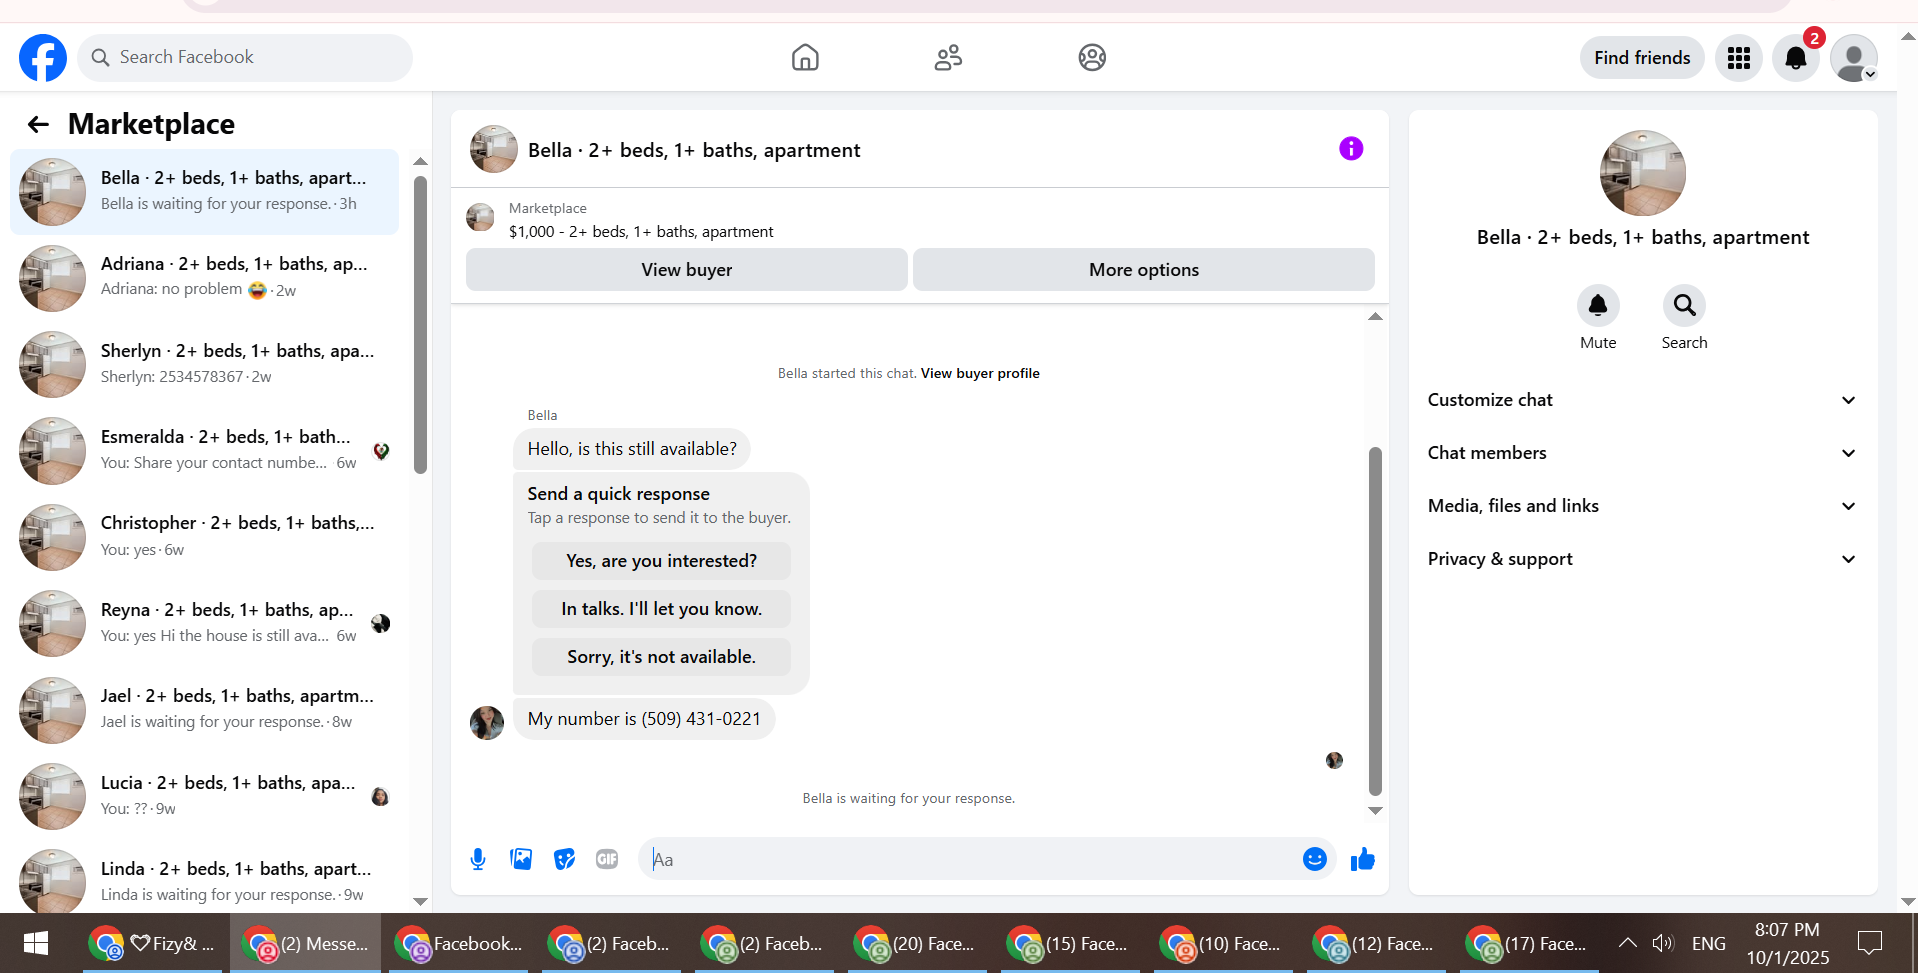Click the Aa message input box
The image size is (1918, 973).
click(968, 859)
